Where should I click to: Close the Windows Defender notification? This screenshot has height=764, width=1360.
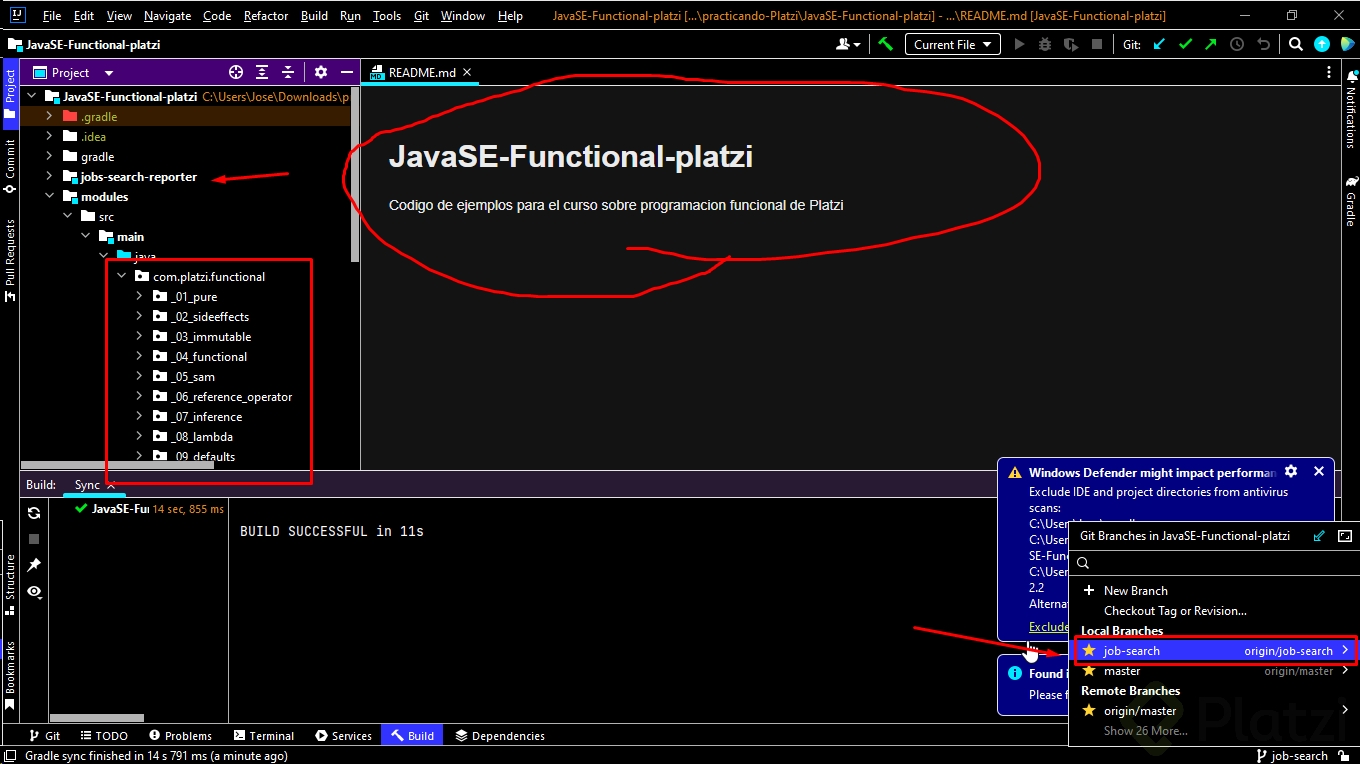(1319, 471)
